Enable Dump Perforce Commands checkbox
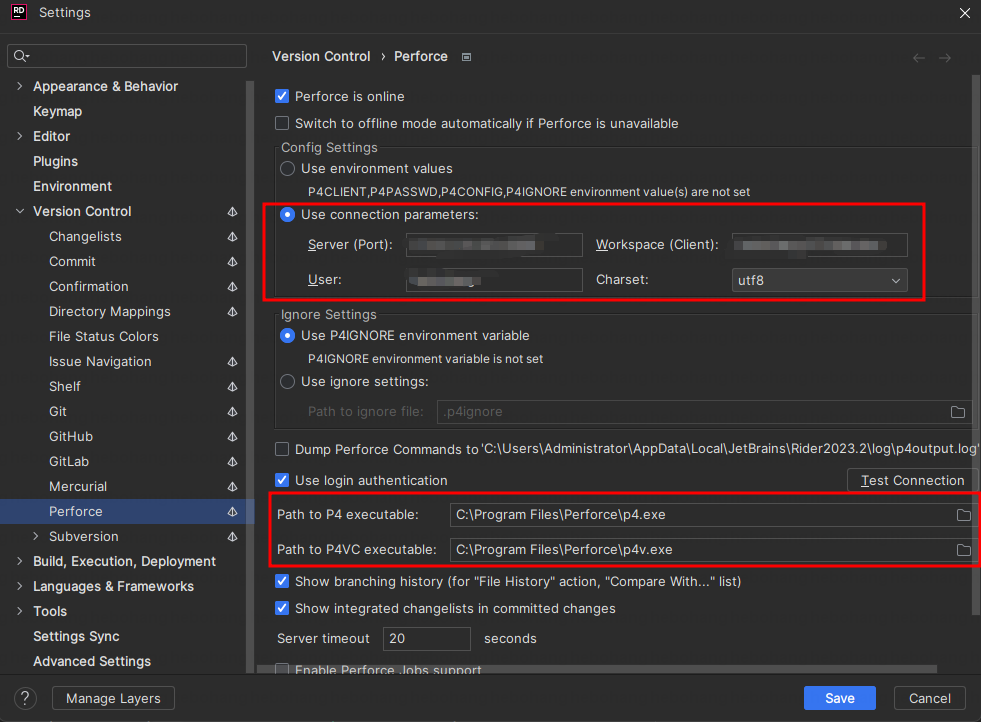 282,449
